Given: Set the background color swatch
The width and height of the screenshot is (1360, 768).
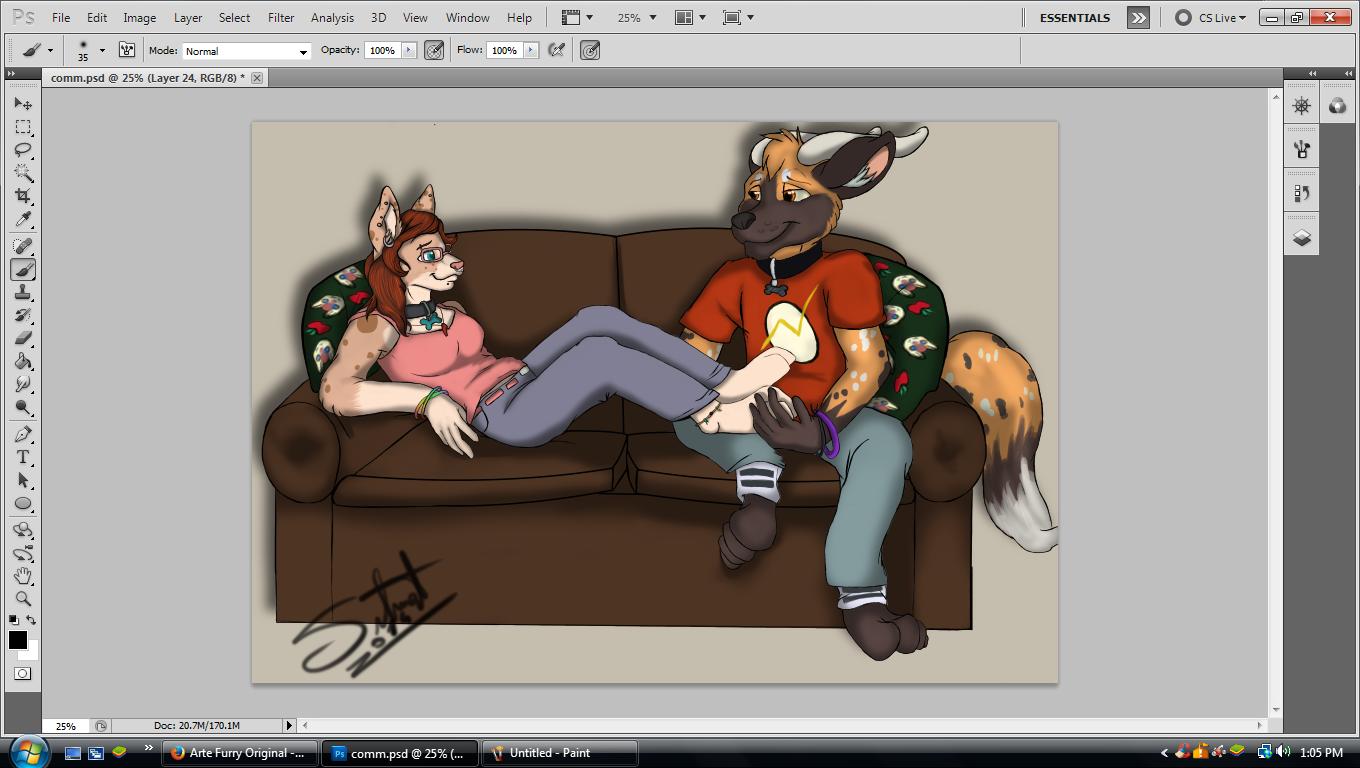Looking at the screenshot, I should point(32,652).
